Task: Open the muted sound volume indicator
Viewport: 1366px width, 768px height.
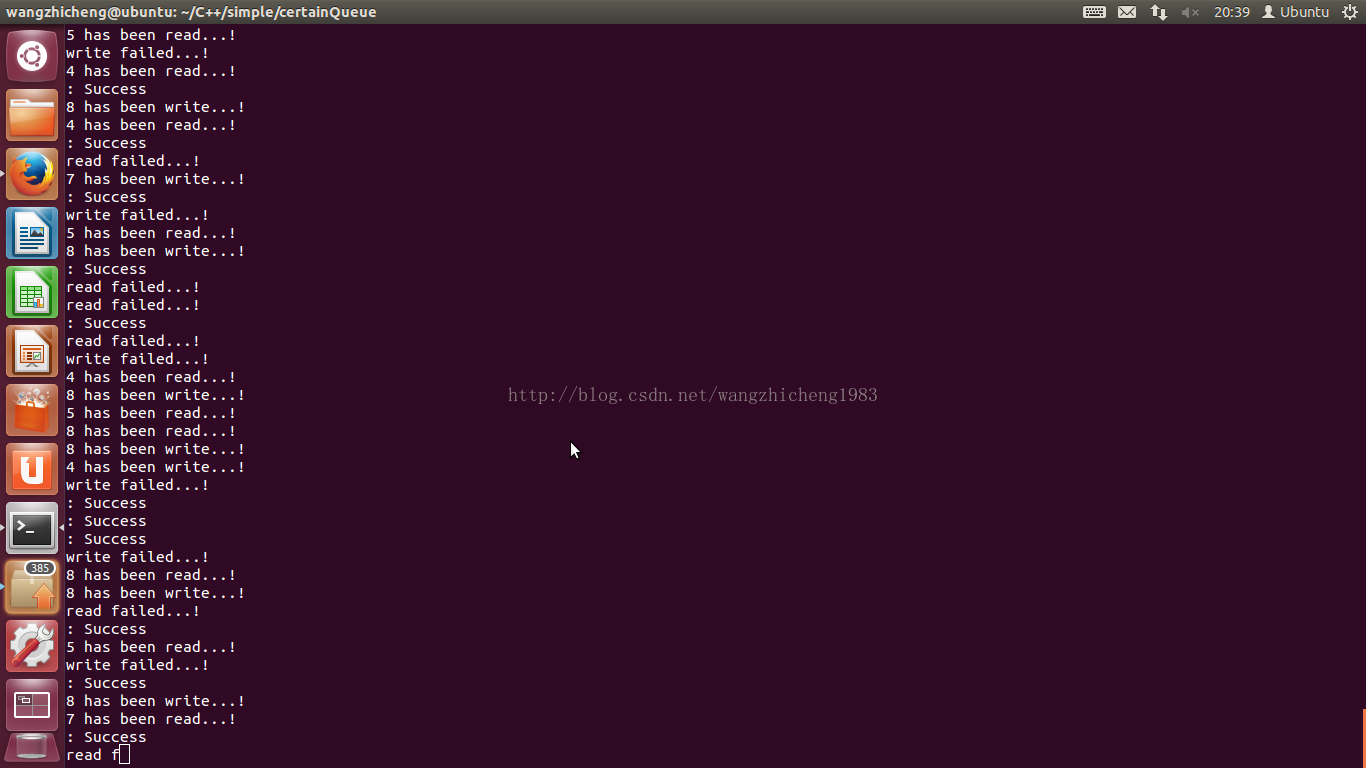Action: (x=1190, y=12)
